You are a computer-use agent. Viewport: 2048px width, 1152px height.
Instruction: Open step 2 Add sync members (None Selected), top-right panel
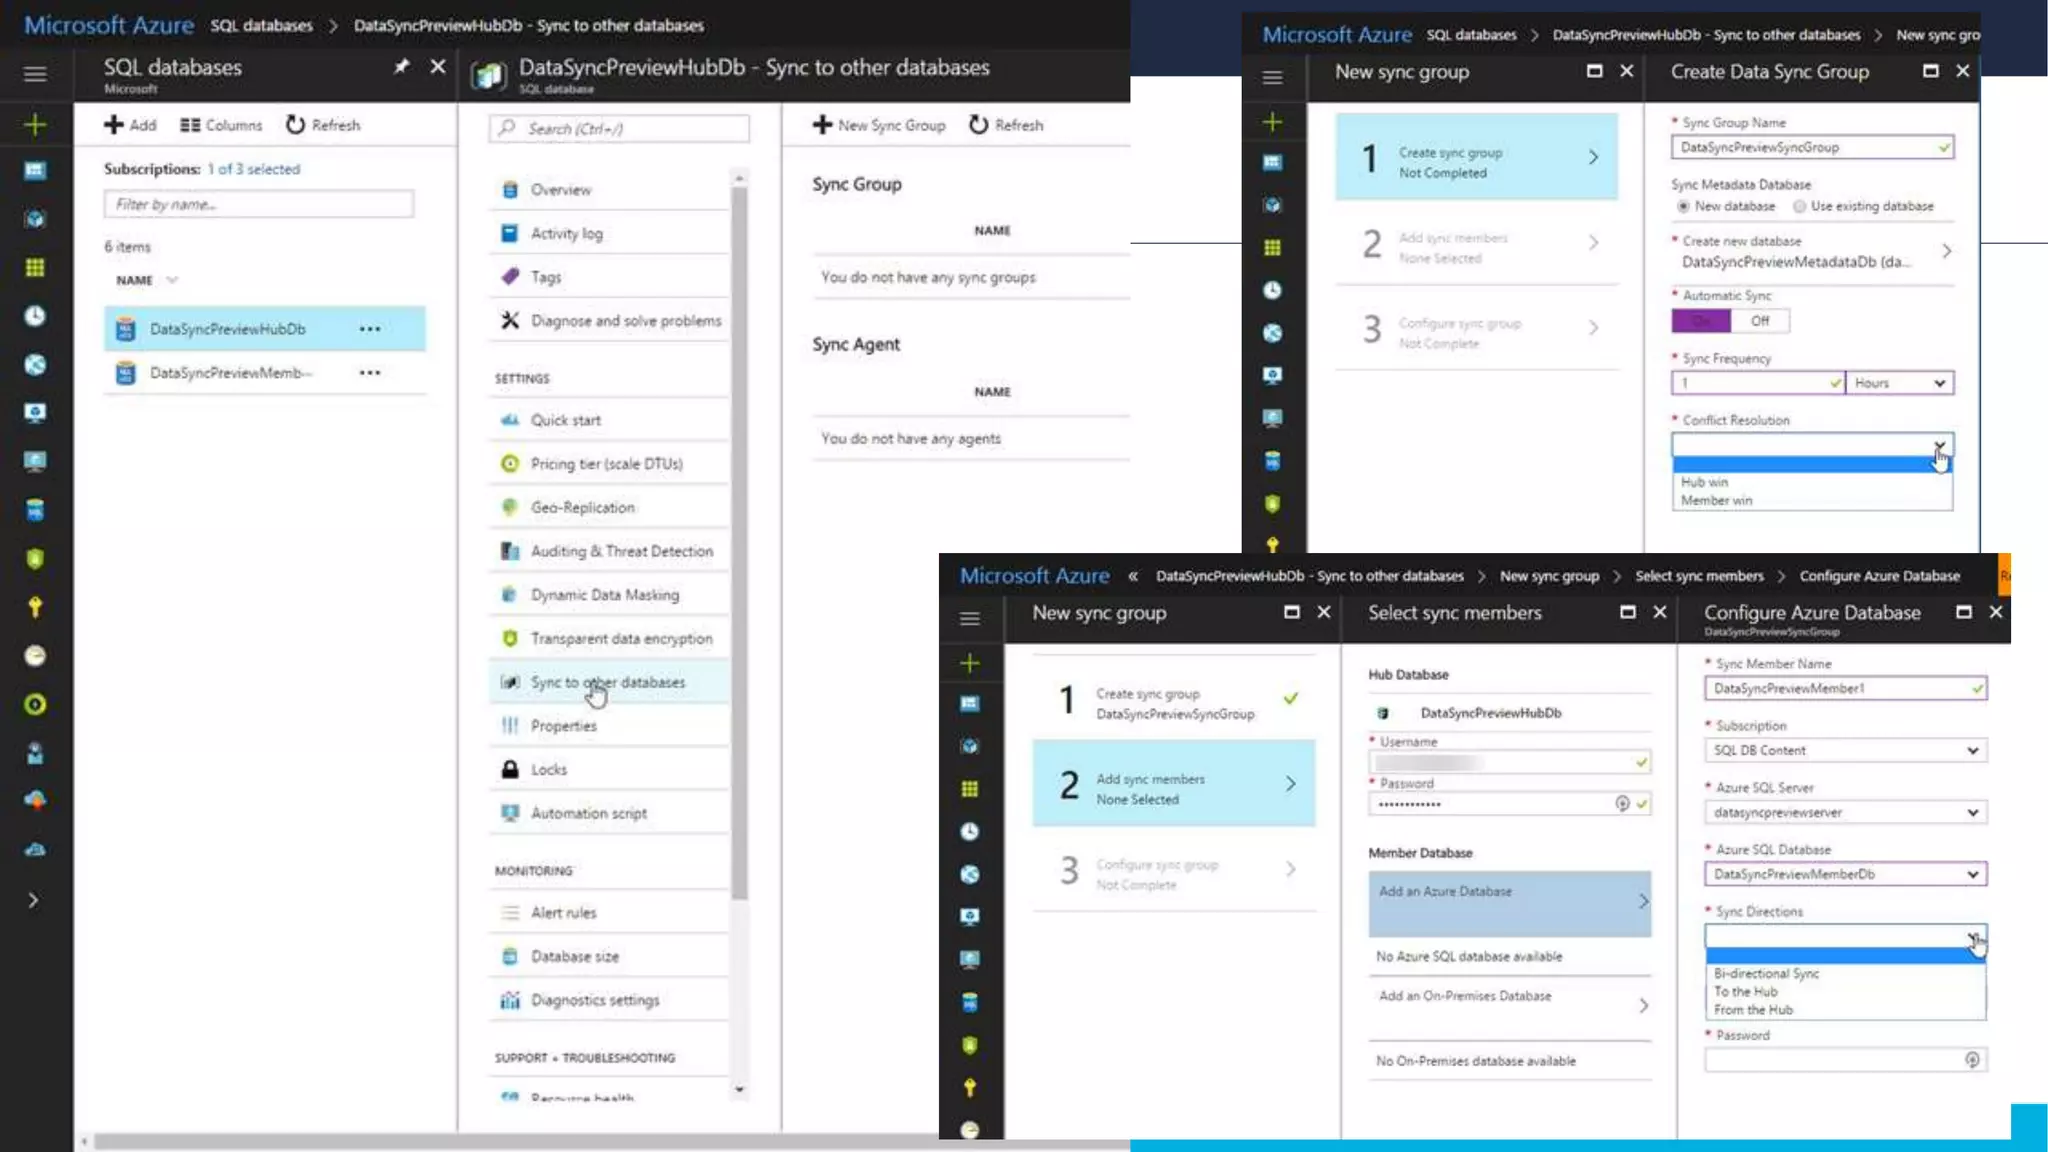coord(1476,243)
